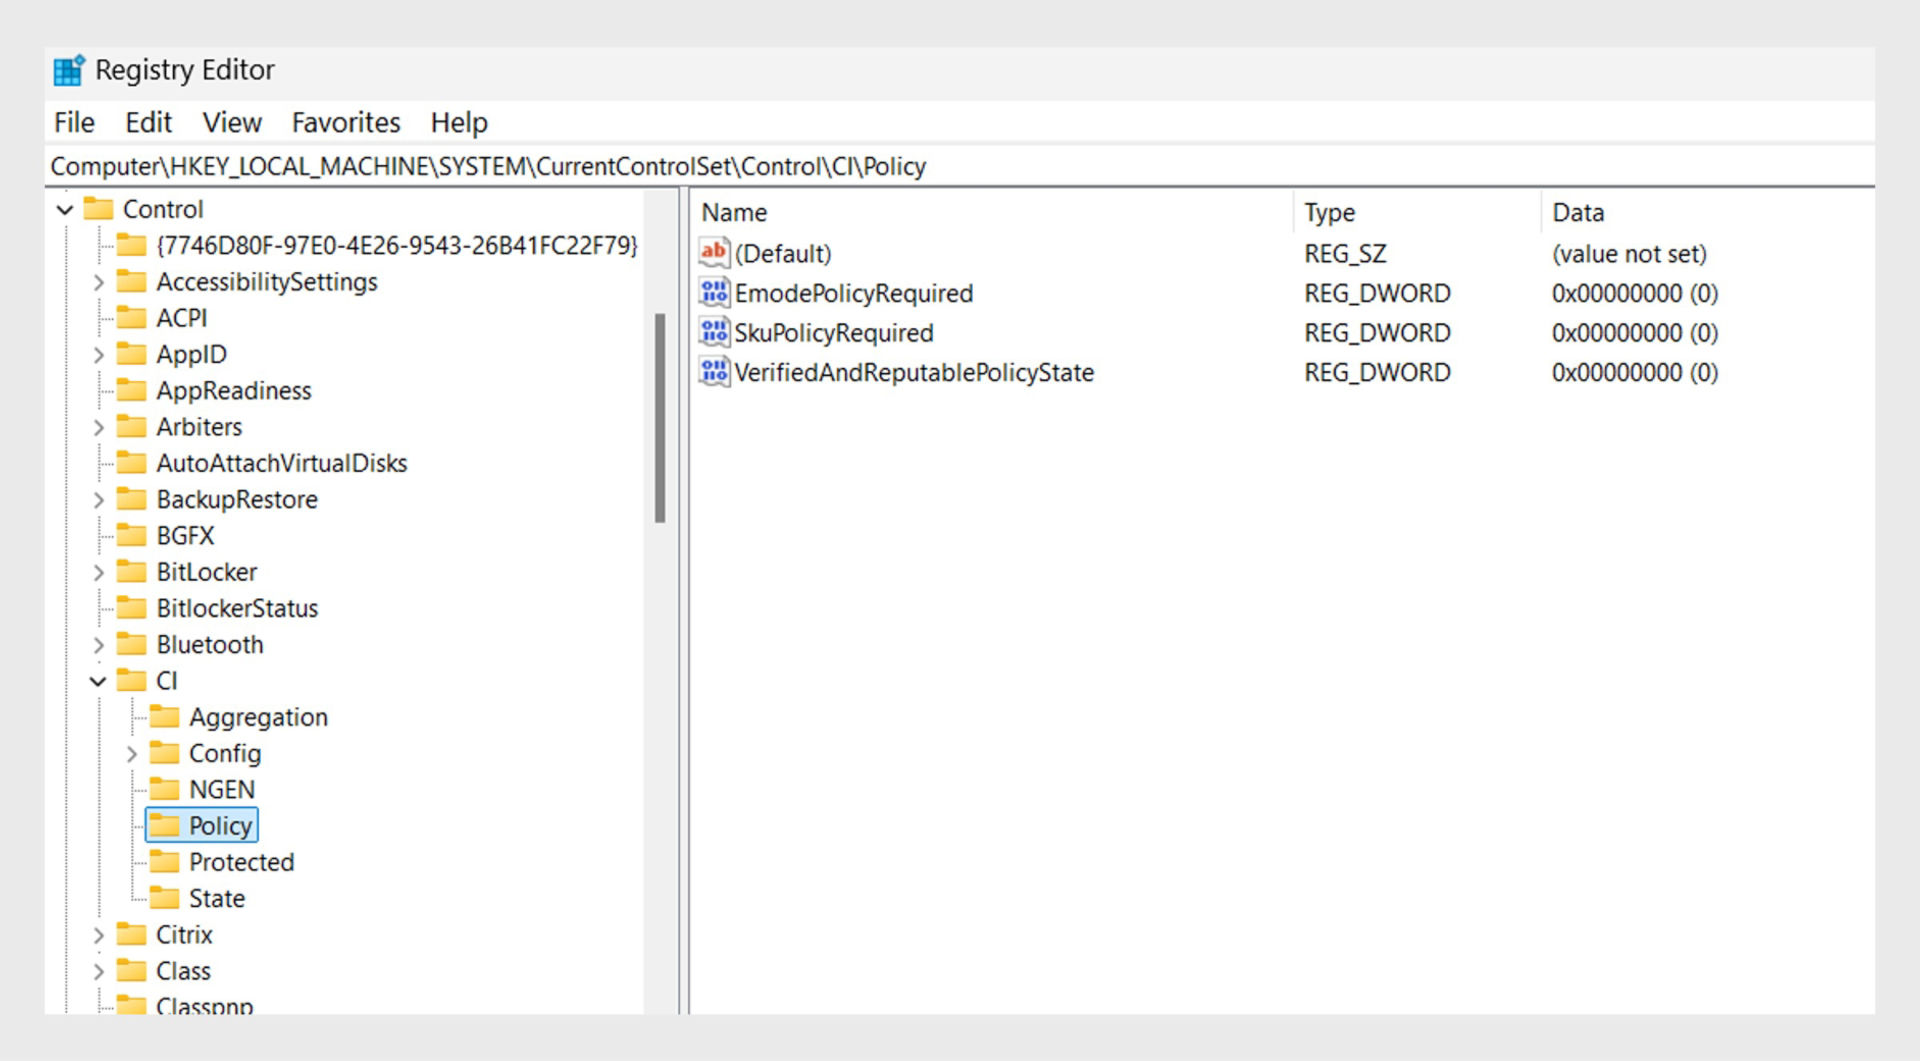Collapse the Control tree node
Viewport: 1920px width, 1061px height.
[x=66, y=209]
